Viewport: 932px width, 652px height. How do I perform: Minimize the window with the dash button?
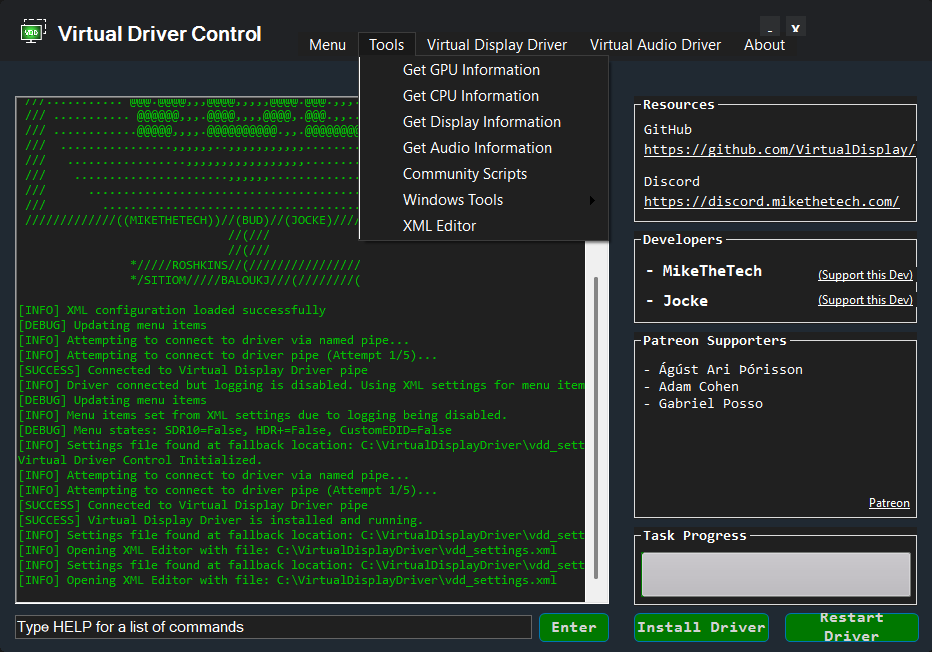[770, 27]
